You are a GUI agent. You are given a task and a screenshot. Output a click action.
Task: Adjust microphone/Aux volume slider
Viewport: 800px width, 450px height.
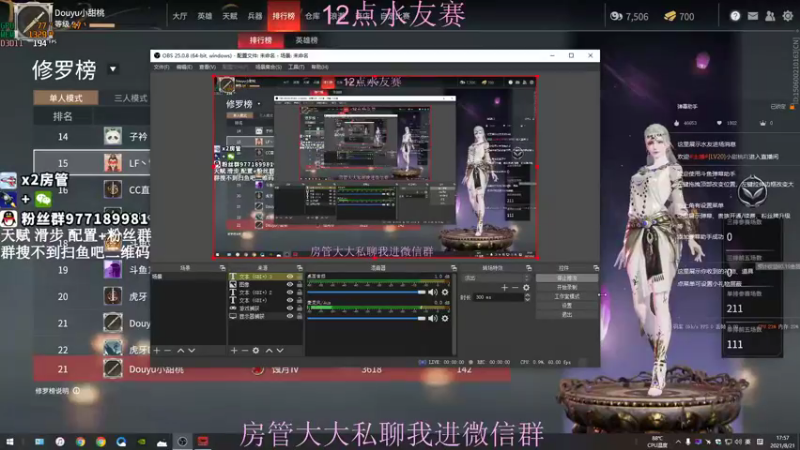pyautogui.click(x=366, y=318)
